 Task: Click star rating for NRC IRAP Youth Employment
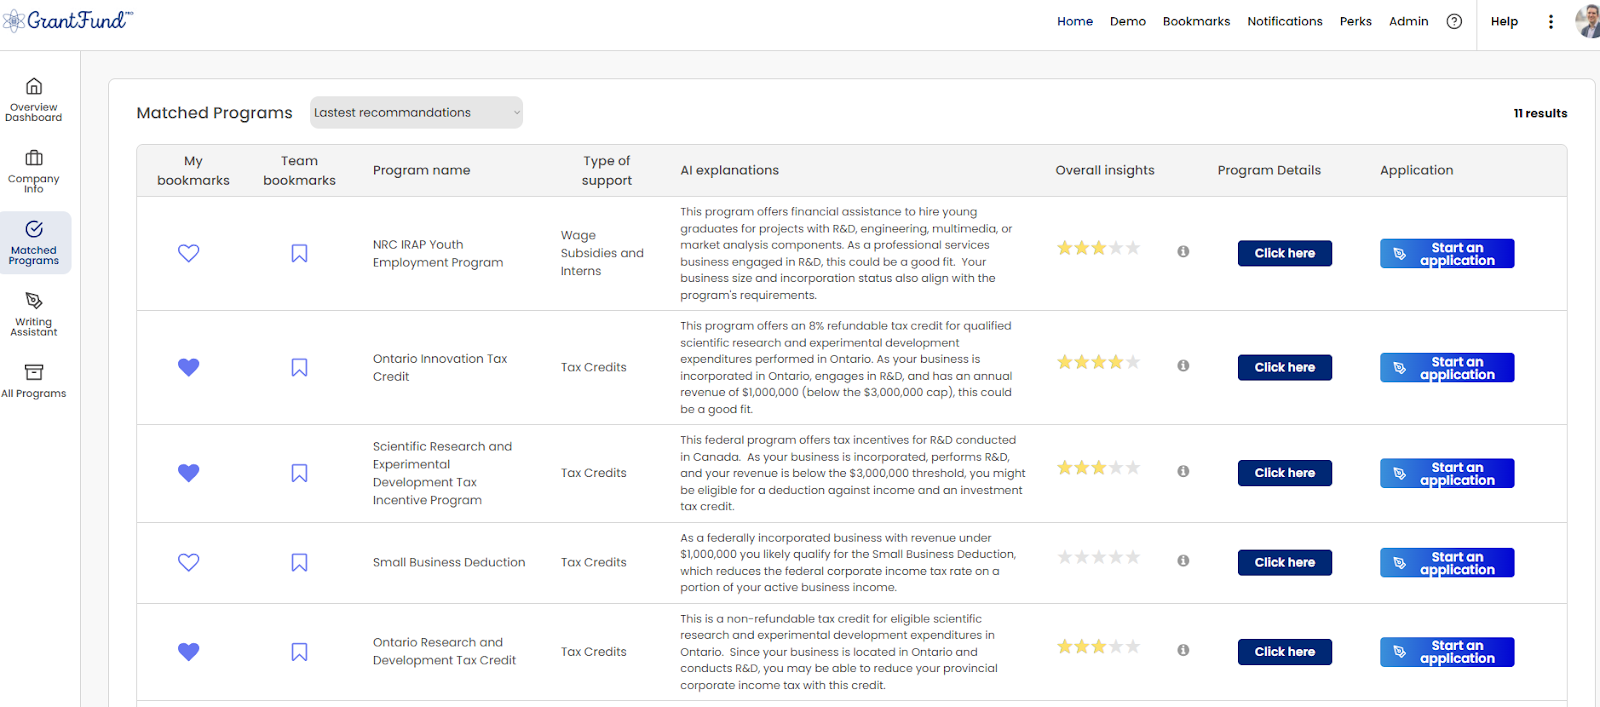(x=1099, y=248)
